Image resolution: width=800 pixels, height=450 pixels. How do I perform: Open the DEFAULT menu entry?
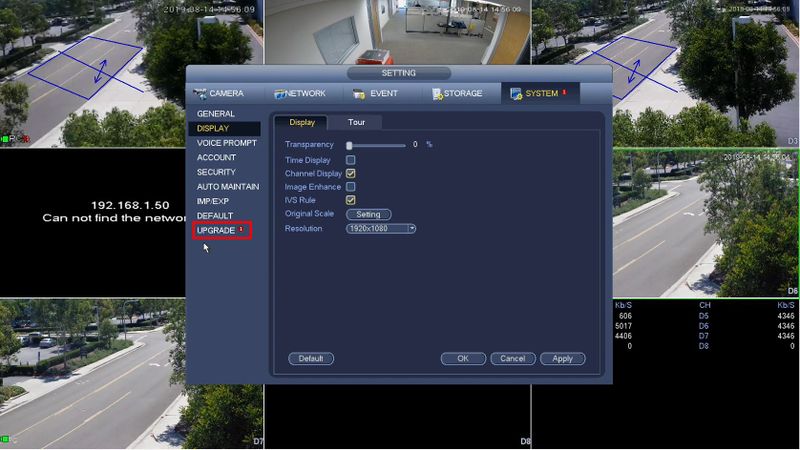[x=215, y=216]
